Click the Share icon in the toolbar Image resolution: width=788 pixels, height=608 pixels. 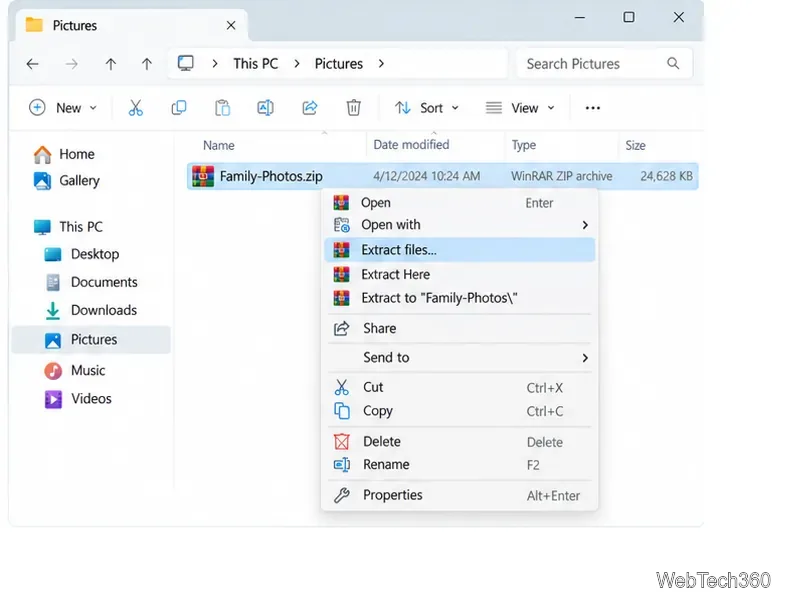click(310, 108)
